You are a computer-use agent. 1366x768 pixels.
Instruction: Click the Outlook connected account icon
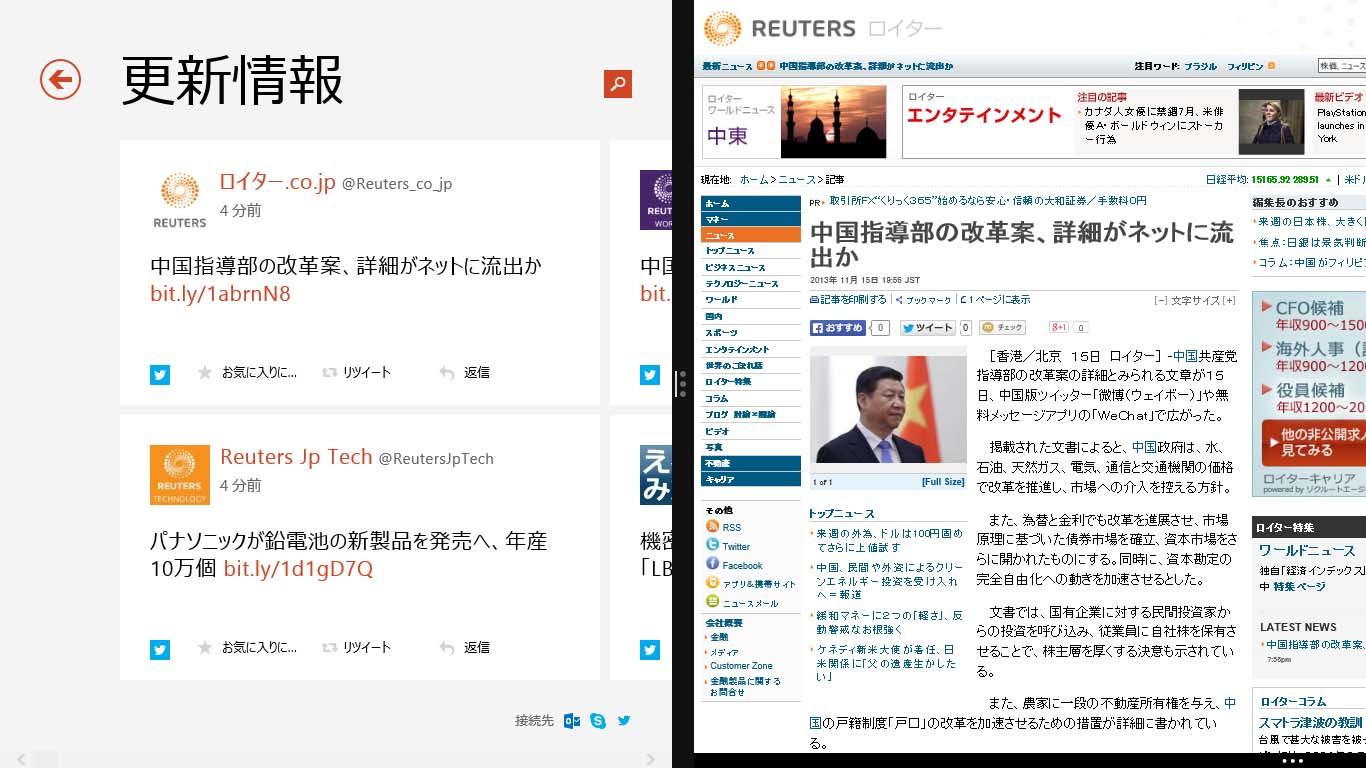click(x=572, y=720)
